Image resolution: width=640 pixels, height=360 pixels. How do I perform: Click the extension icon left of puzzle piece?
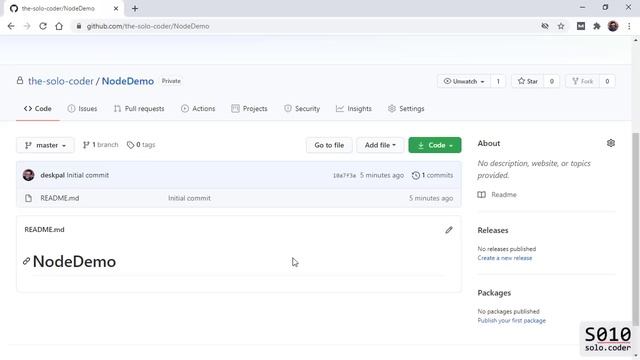pos(581,26)
